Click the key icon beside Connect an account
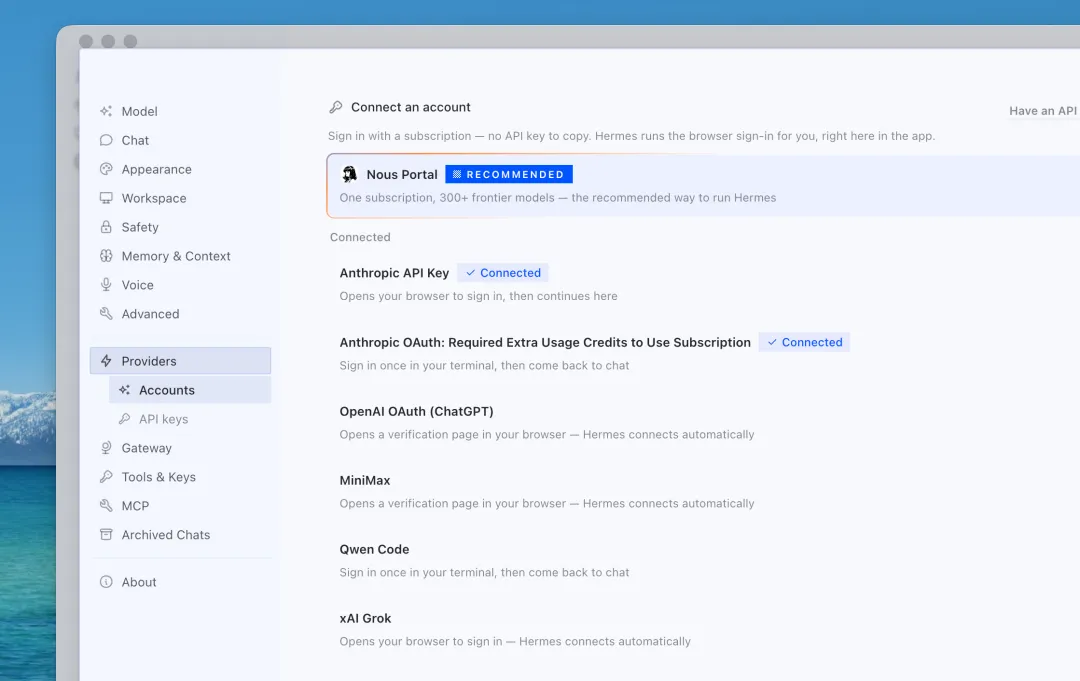The height and width of the screenshot is (681, 1080). point(336,107)
